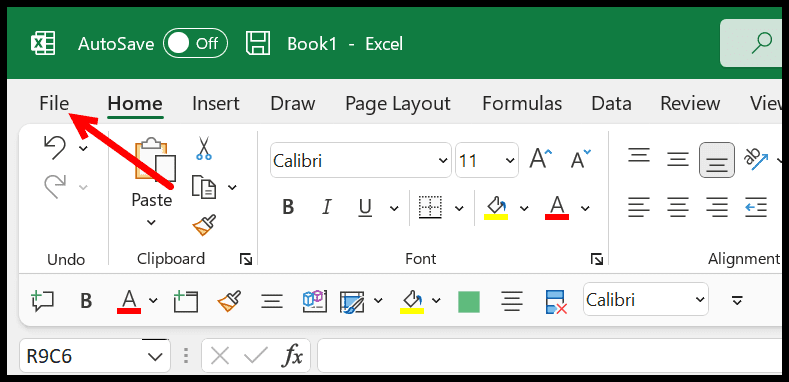Toggle Italic formatting in Font group
Viewport: 789px width, 382px height.
click(327, 207)
